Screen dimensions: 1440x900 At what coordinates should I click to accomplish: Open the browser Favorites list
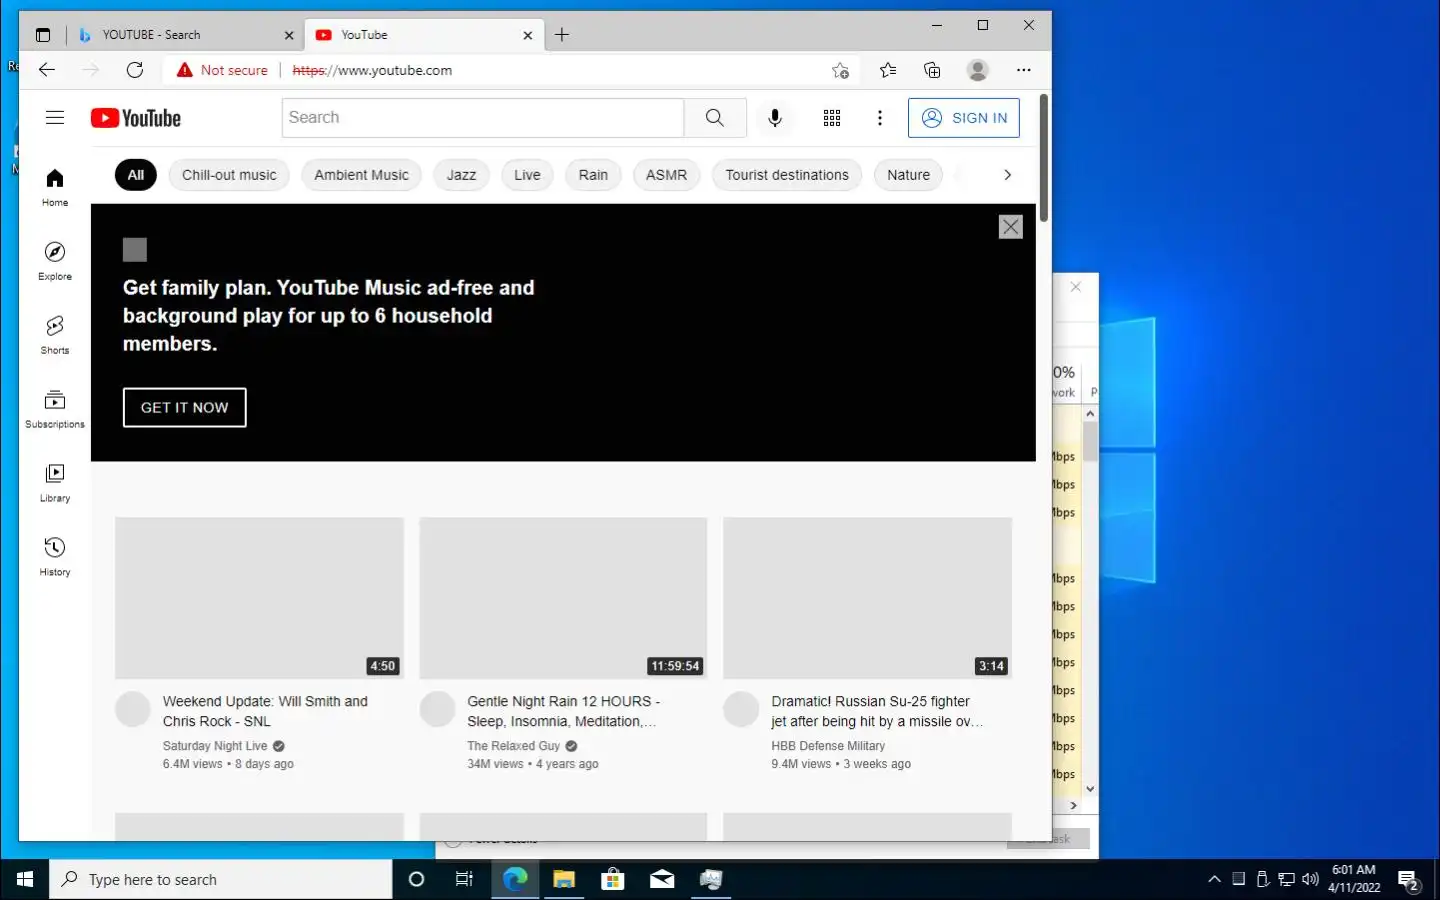coord(888,70)
